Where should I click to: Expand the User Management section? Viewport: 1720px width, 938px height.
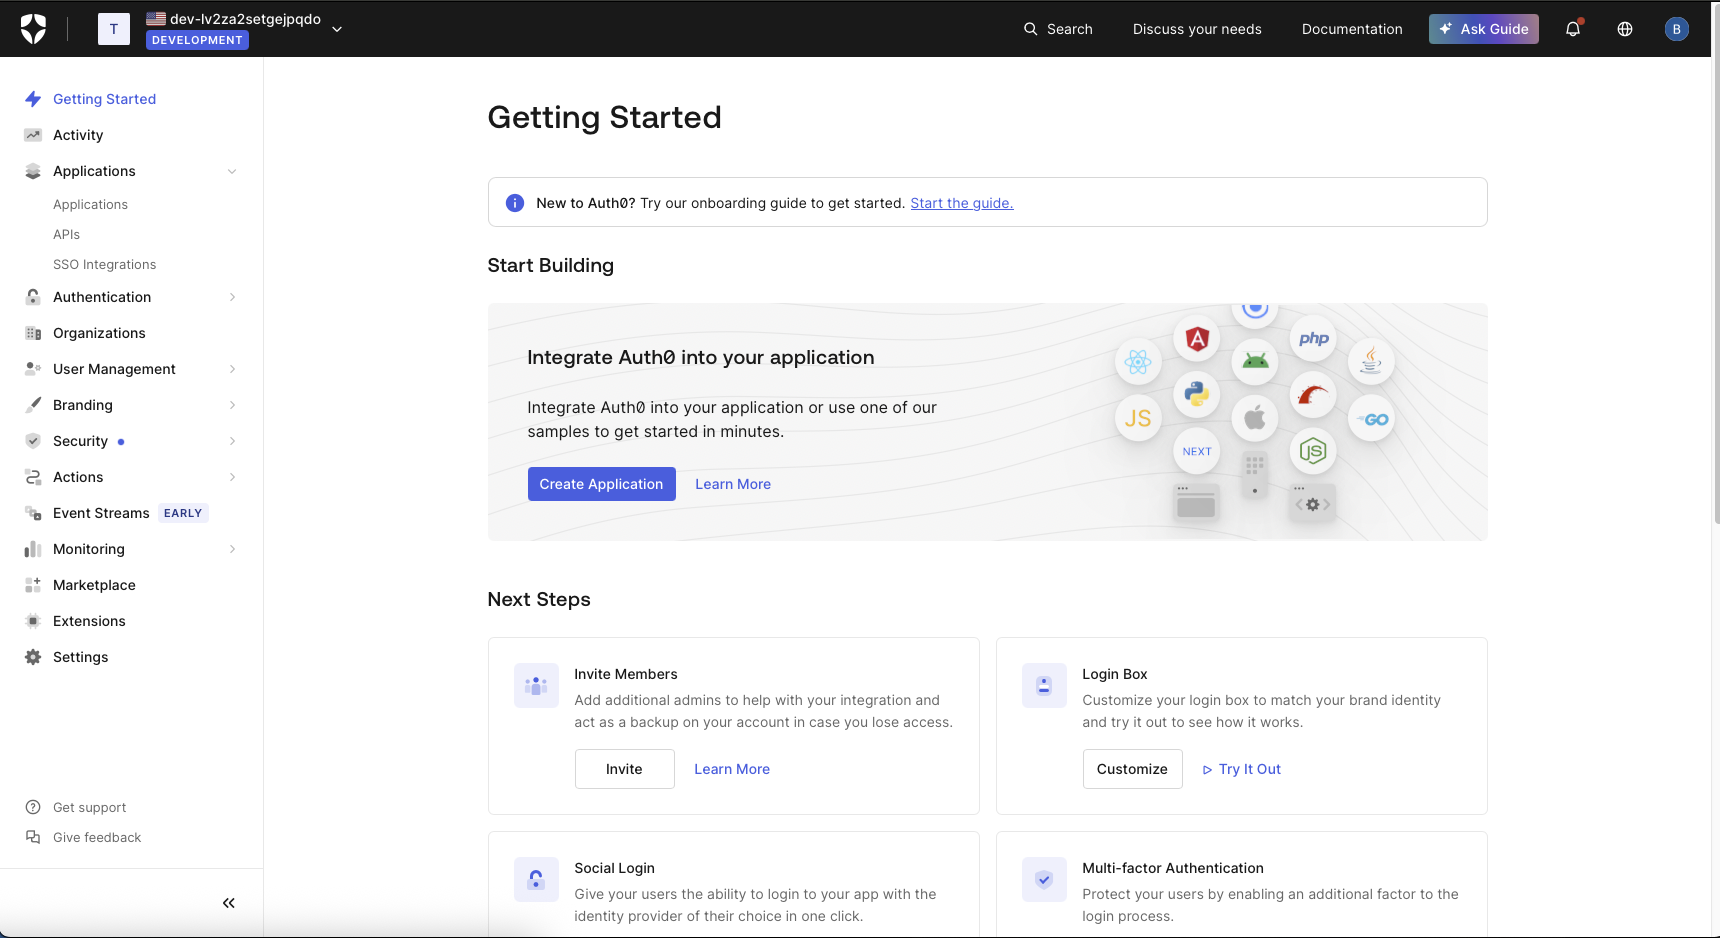tap(232, 369)
